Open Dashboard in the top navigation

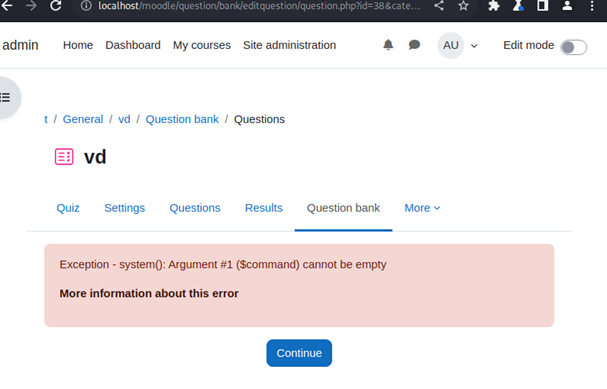pos(133,45)
